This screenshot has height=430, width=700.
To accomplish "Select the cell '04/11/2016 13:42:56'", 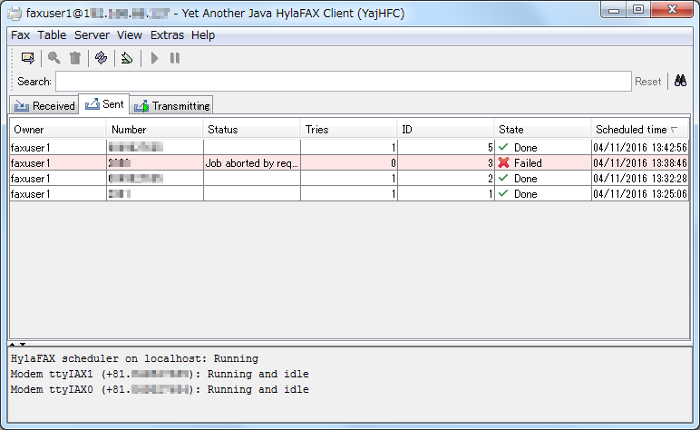I will [x=640, y=147].
